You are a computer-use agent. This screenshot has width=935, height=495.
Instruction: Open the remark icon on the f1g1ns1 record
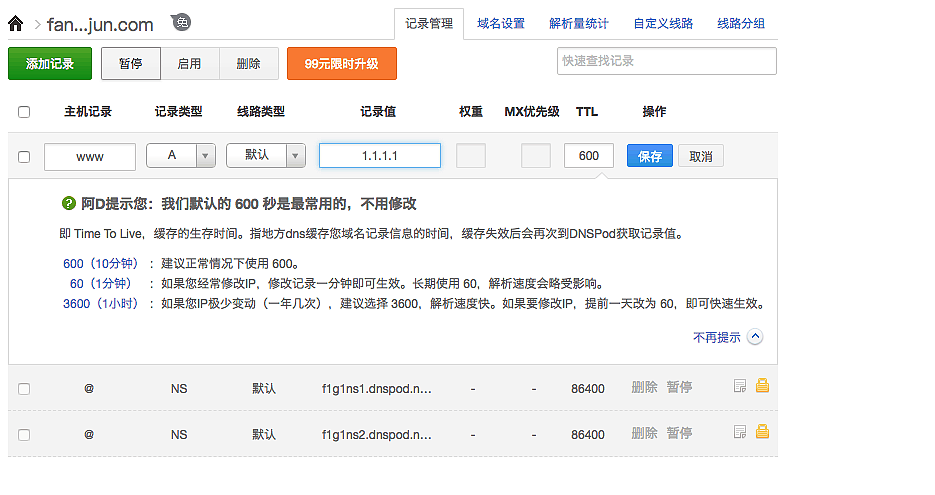(740, 386)
